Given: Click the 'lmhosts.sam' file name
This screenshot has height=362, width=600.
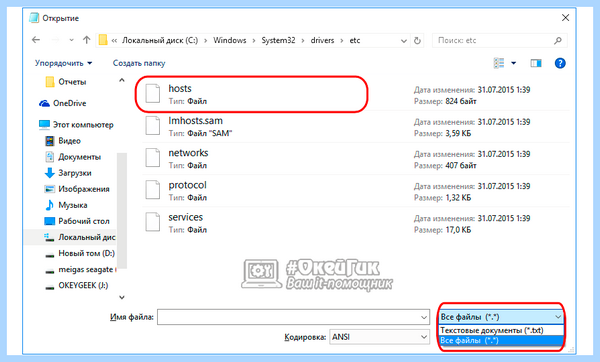Looking at the screenshot, I should (x=196, y=121).
